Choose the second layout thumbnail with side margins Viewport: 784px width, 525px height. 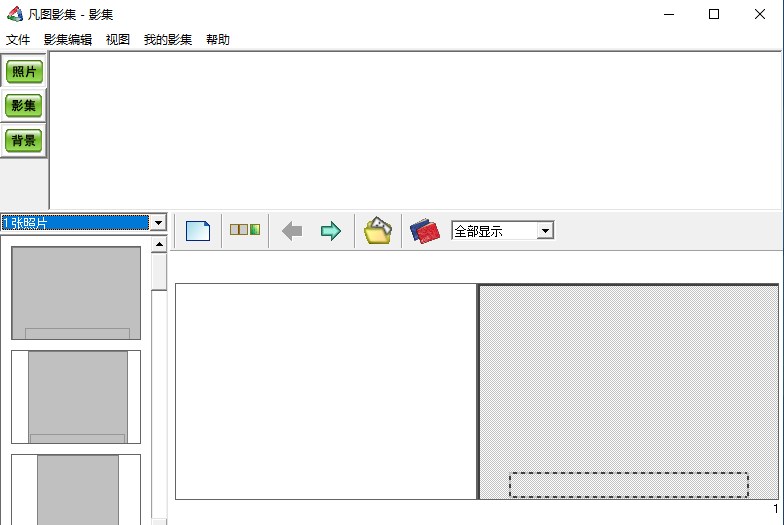76,397
